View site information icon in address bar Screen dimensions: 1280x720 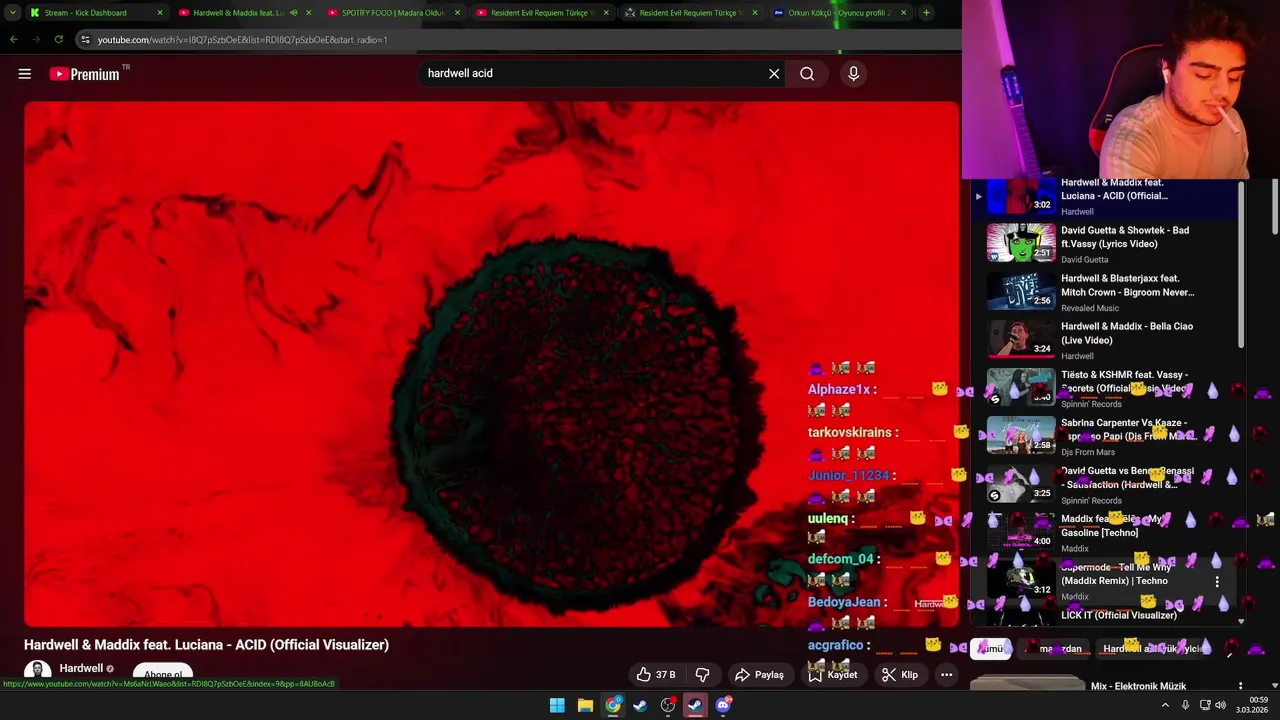[x=86, y=40]
